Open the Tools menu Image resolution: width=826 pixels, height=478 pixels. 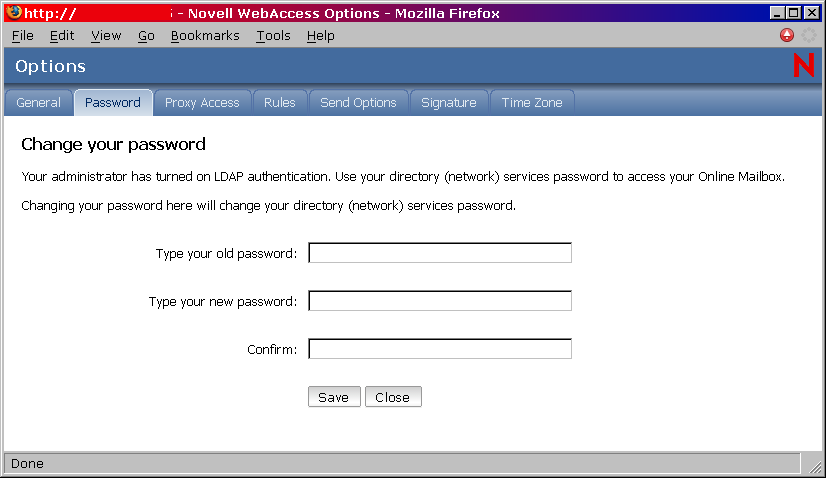(273, 35)
